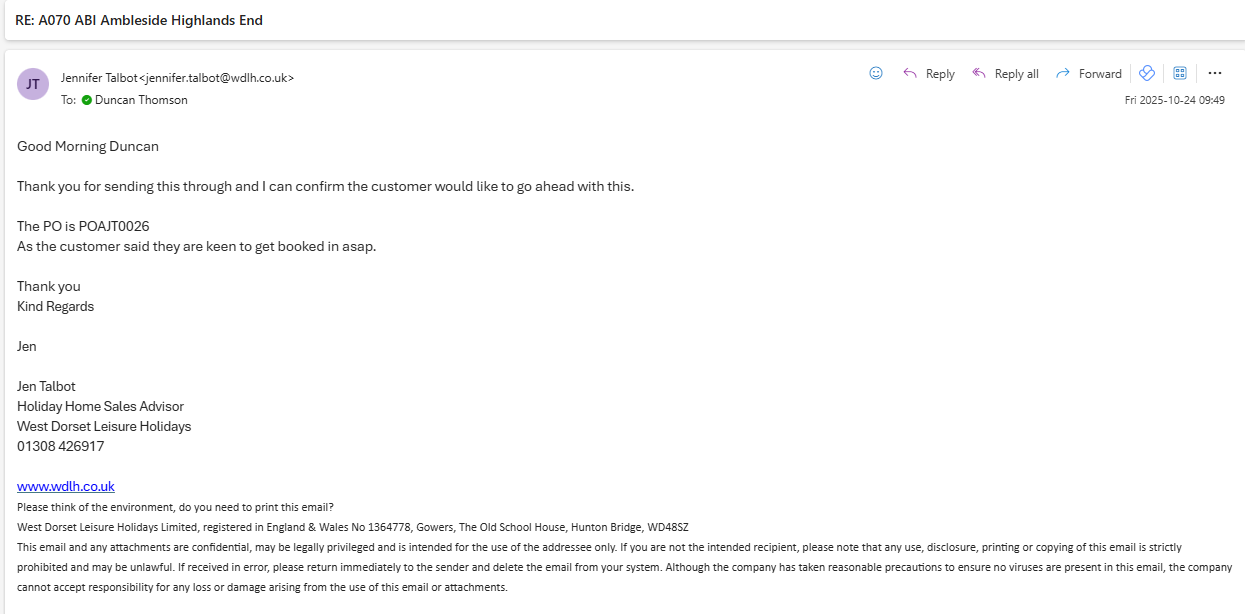This screenshot has height=614, width=1245.
Task: Click the email timestamp Fri 2025-10-24
Action: tap(1174, 100)
